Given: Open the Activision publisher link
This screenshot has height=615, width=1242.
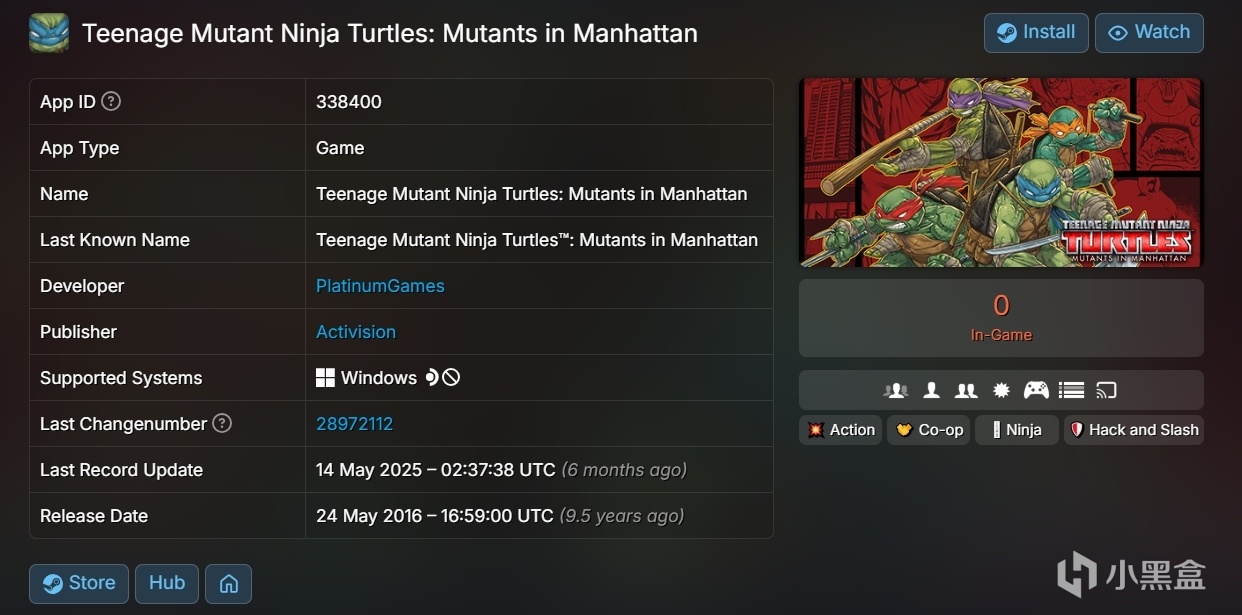Looking at the screenshot, I should tap(356, 332).
